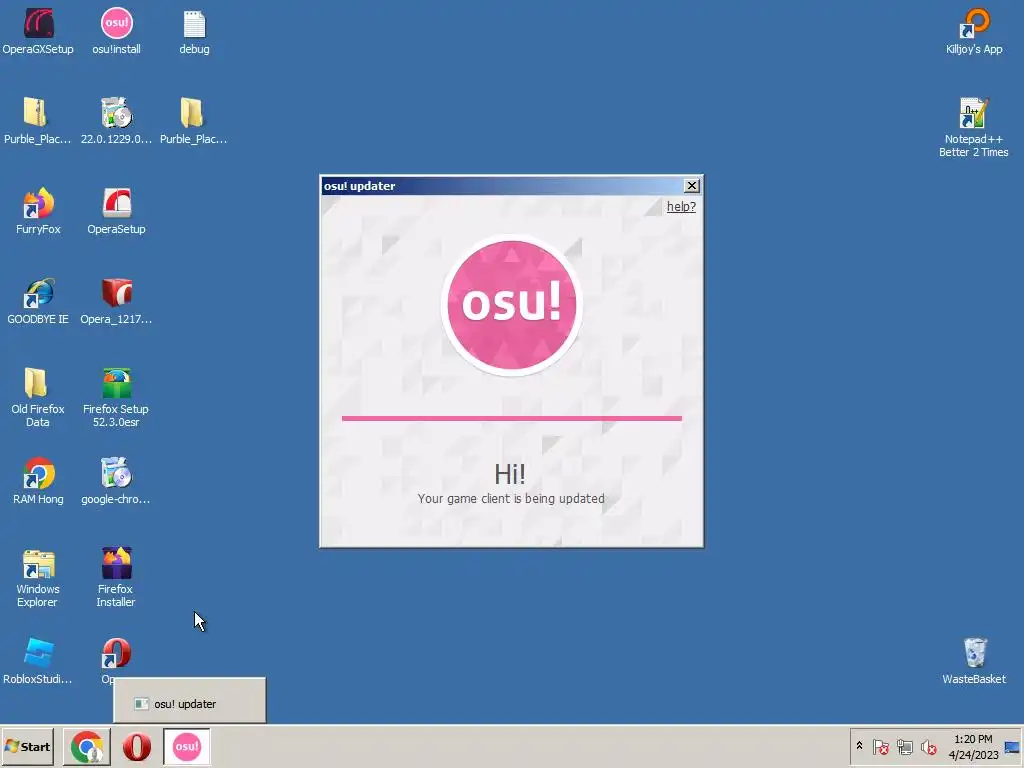Show hidden tray icons arrow
The height and width of the screenshot is (768, 1024).
point(859,746)
